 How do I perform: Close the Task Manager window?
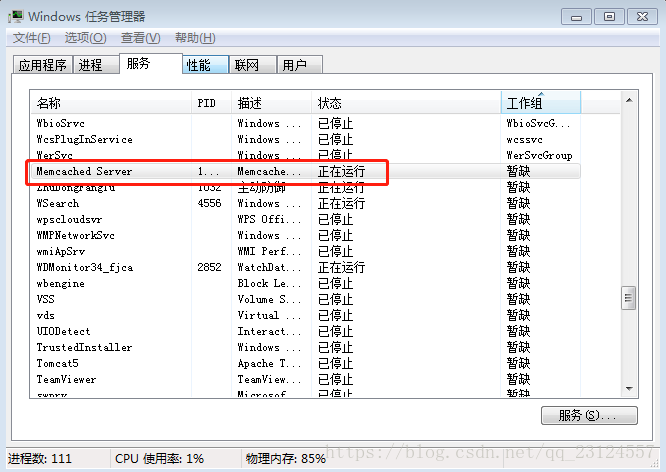click(642, 17)
